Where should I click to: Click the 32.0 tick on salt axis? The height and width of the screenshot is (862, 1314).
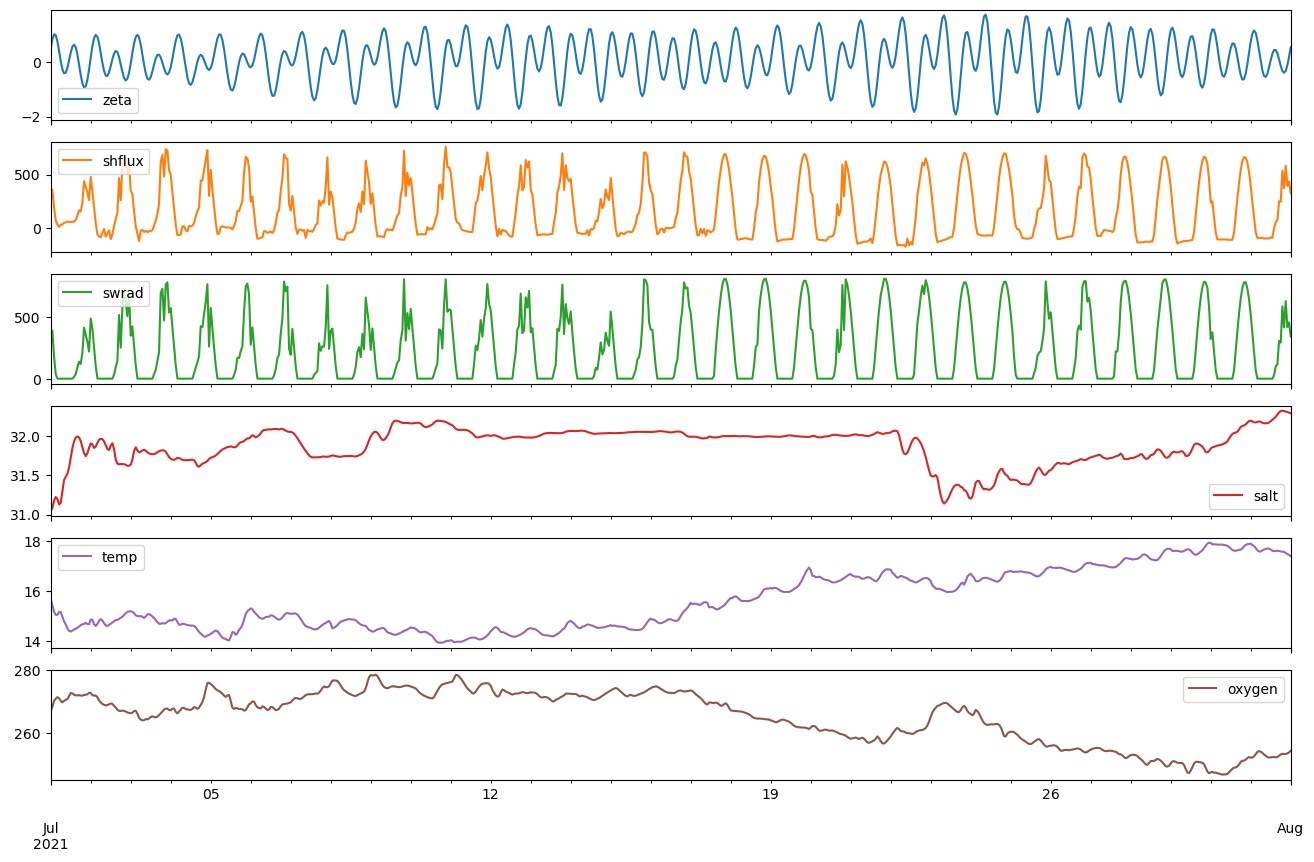(x=25, y=437)
